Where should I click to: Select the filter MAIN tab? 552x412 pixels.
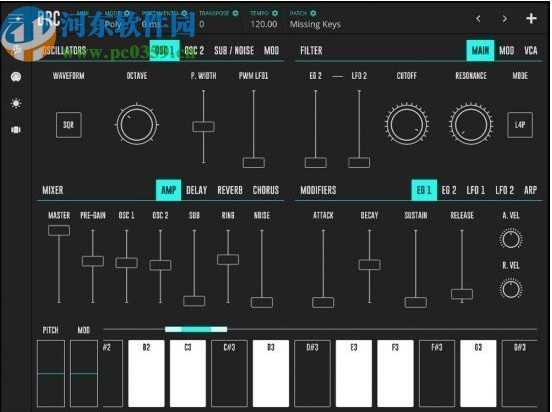click(x=480, y=50)
